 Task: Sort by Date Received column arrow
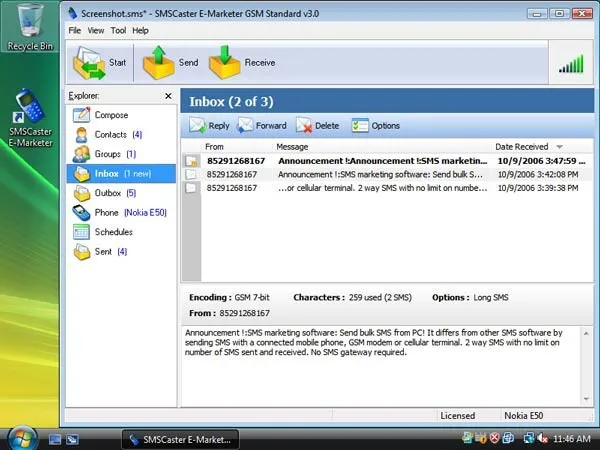[559, 147]
